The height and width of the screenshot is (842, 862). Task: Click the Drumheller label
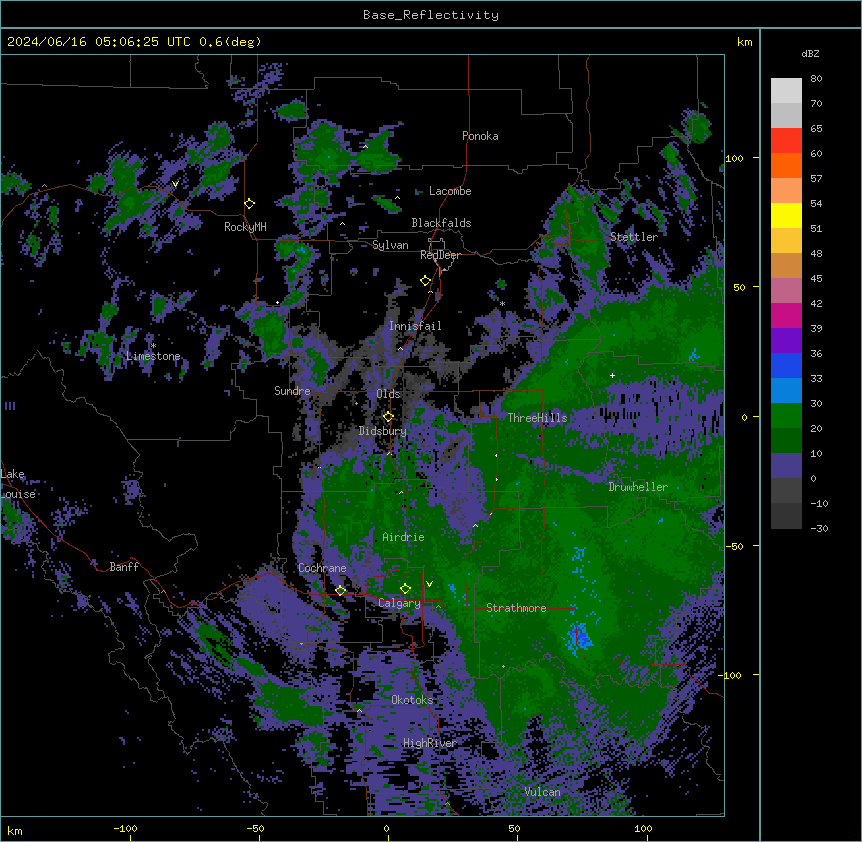(x=638, y=487)
